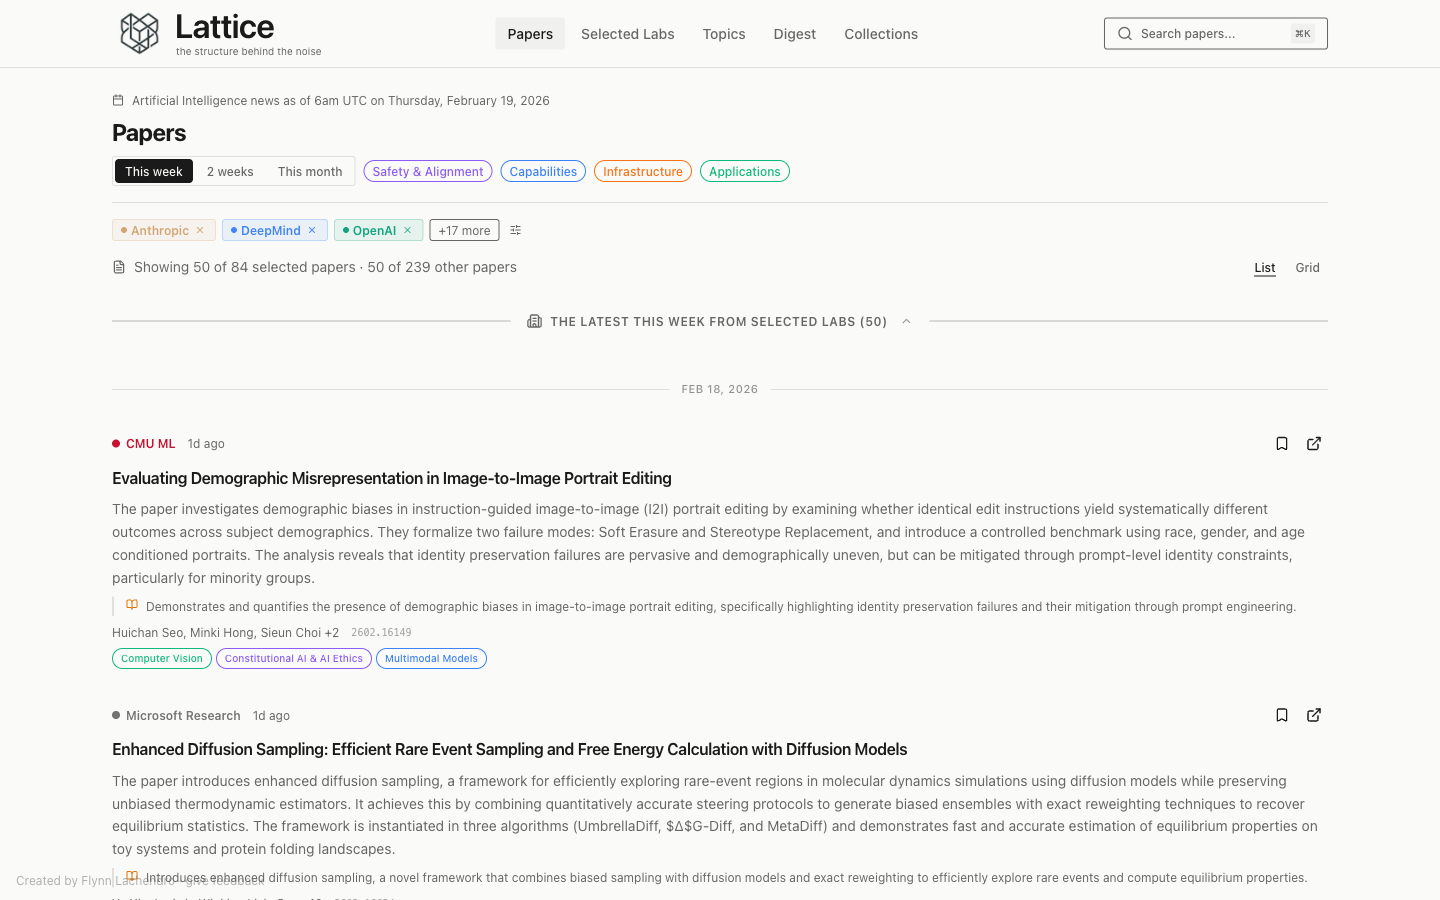Collapse the Latest From Selected Labs section

(906, 322)
